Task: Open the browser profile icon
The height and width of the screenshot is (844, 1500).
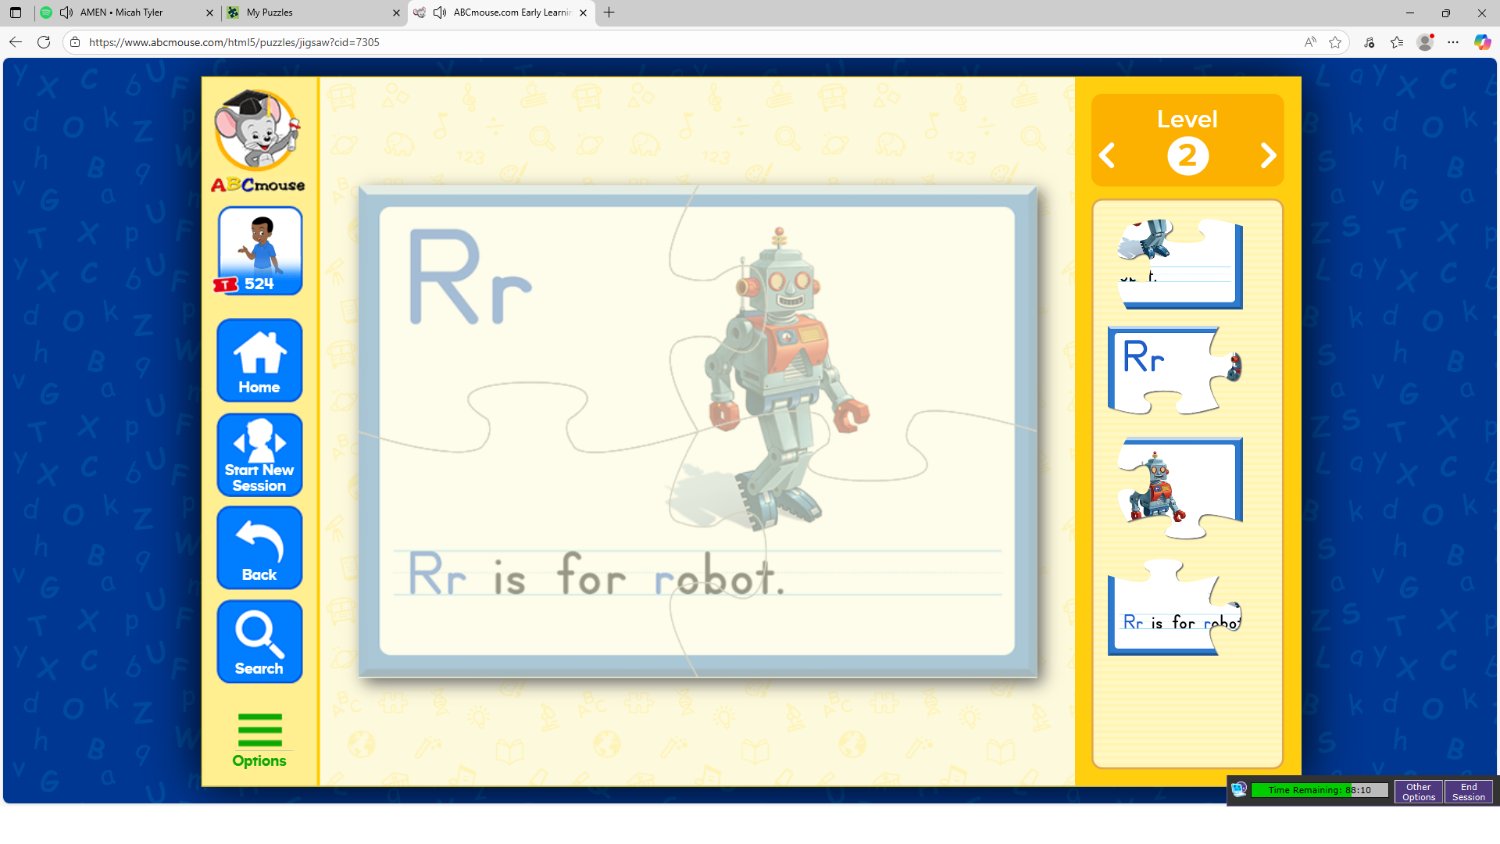Action: tap(1425, 42)
